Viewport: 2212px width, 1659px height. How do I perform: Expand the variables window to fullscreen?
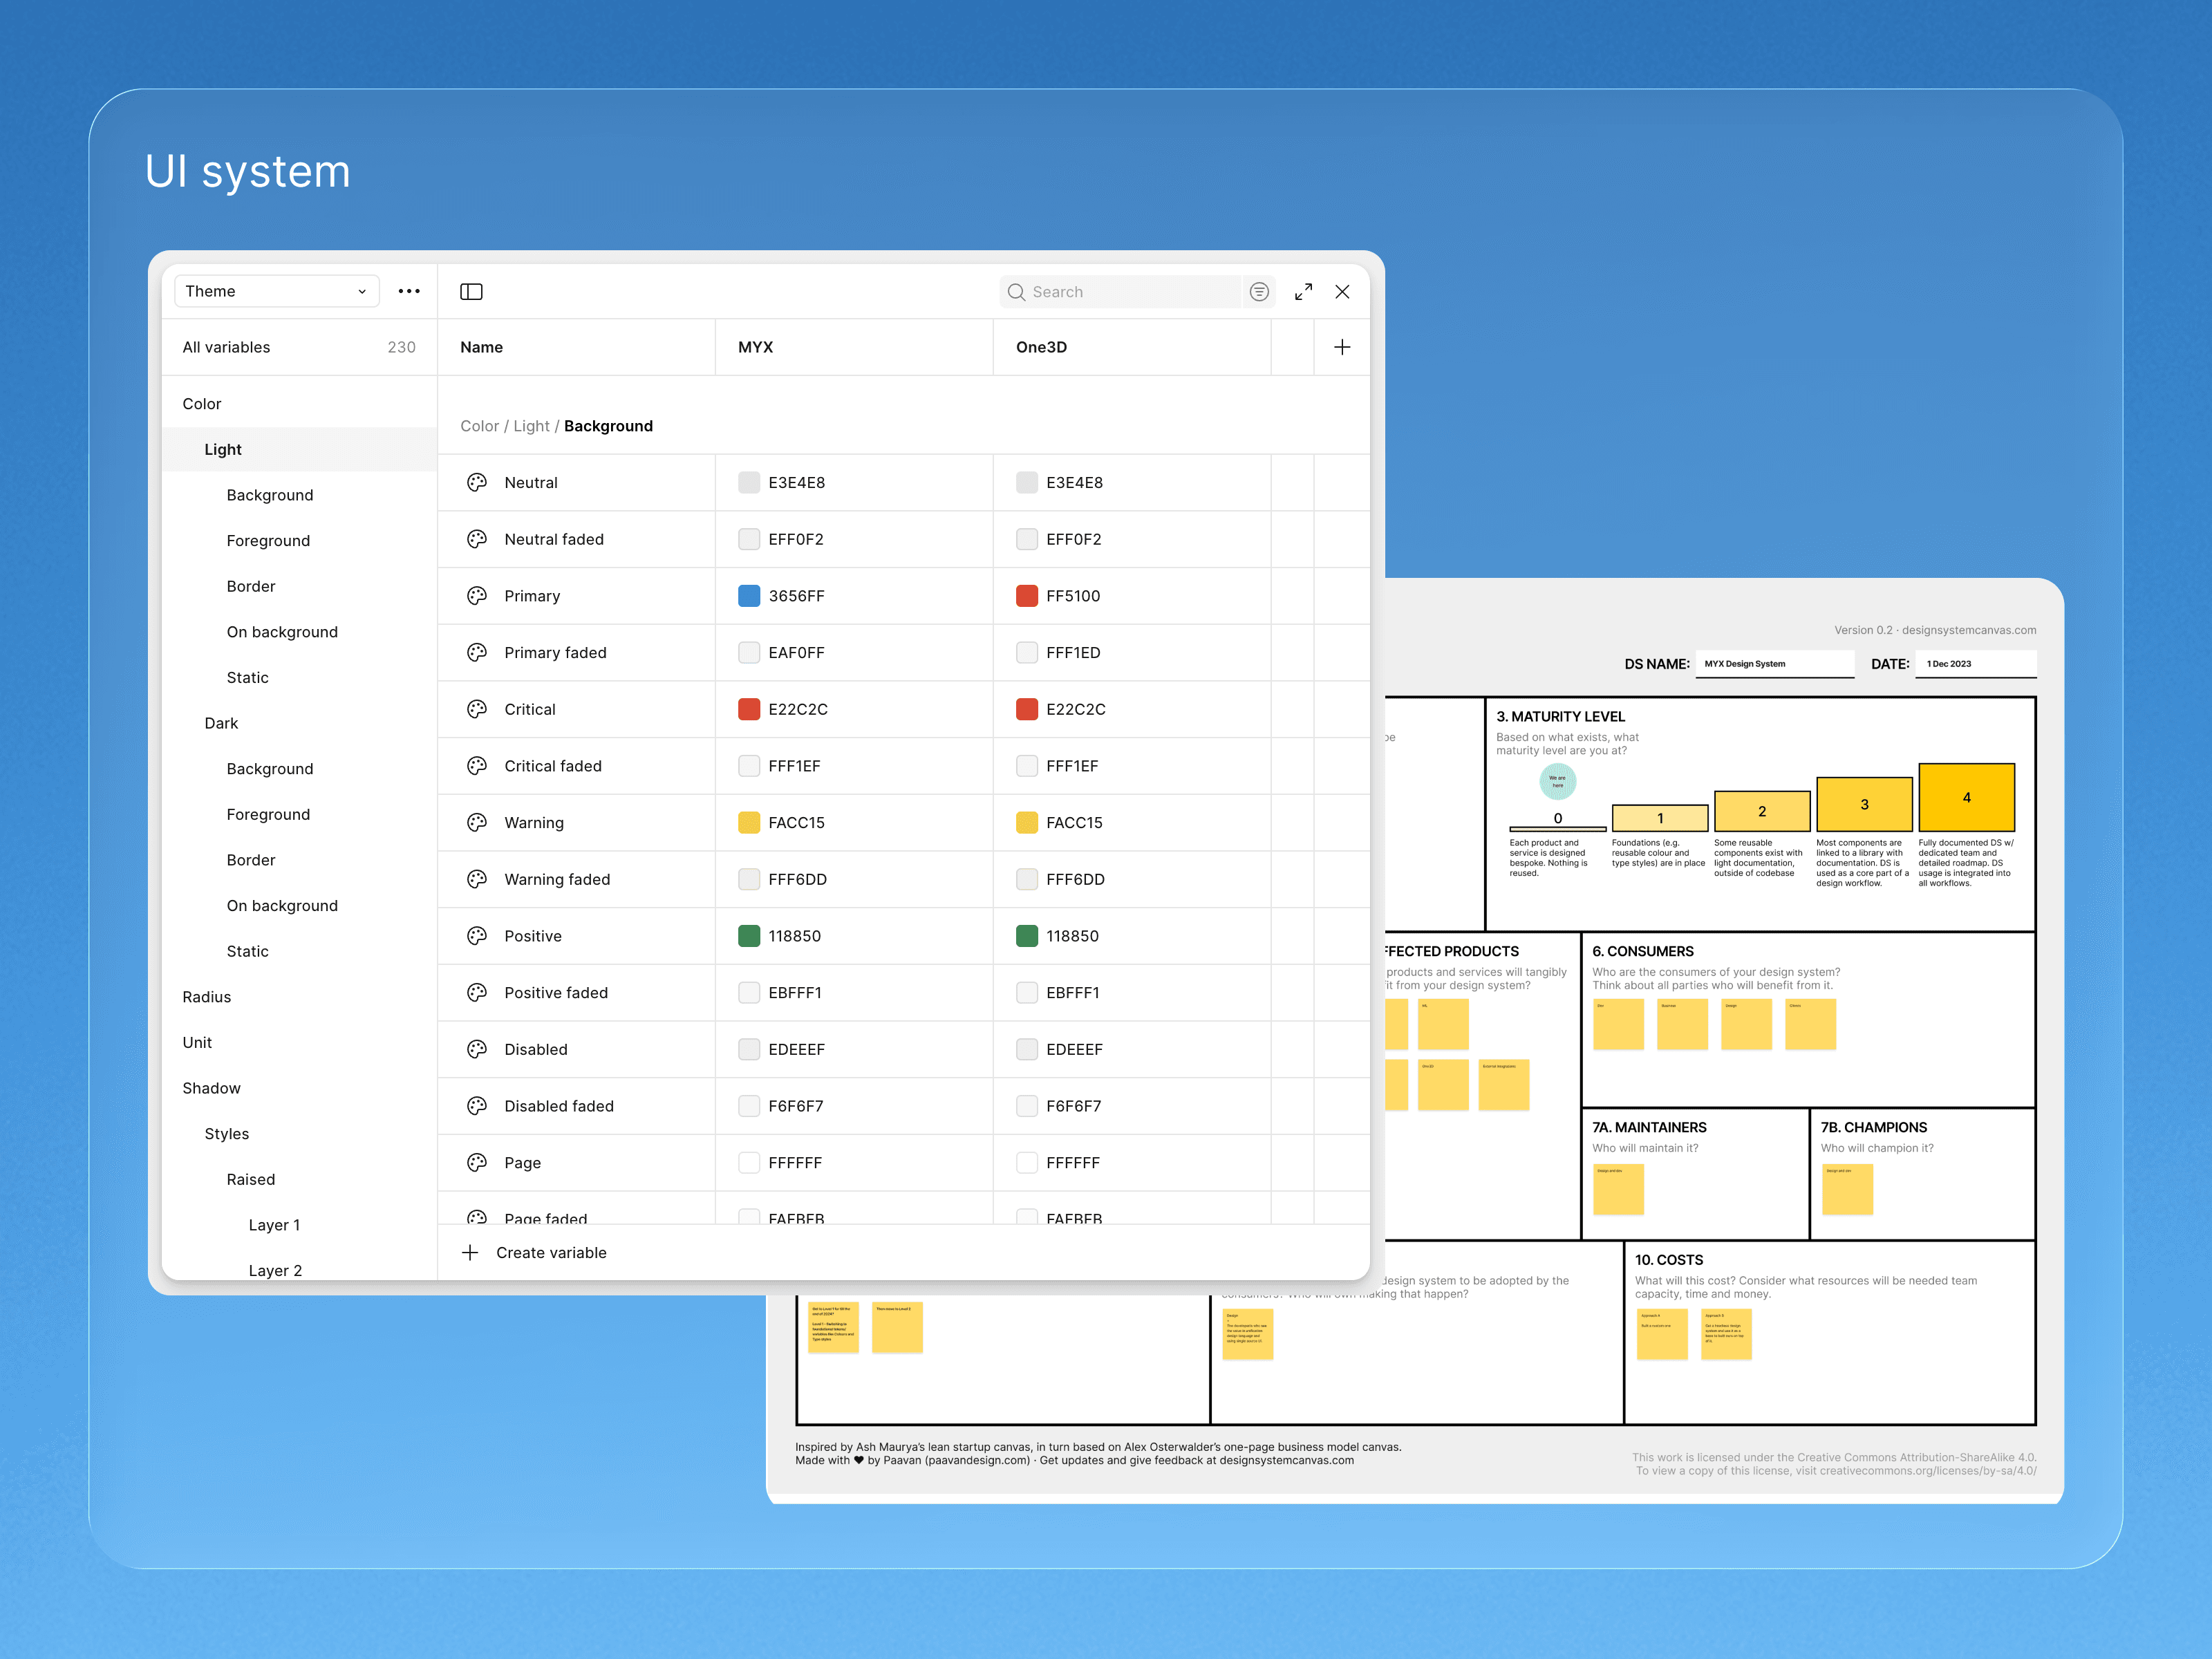click(1303, 291)
